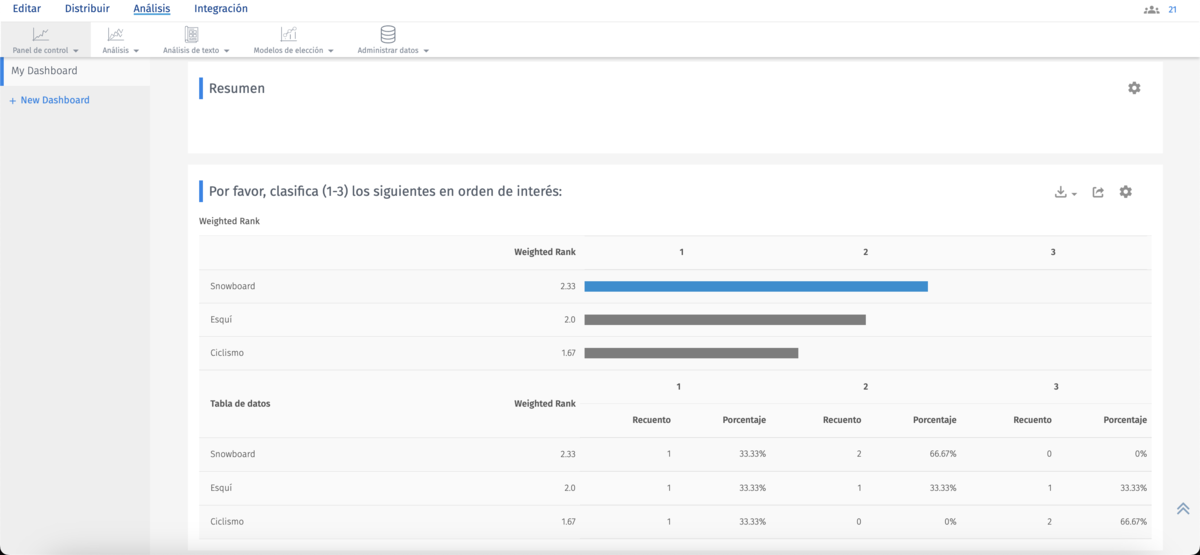1200x555 pixels.
Task: Expand the Modelos de elección dropdown
Action: tap(330, 51)
